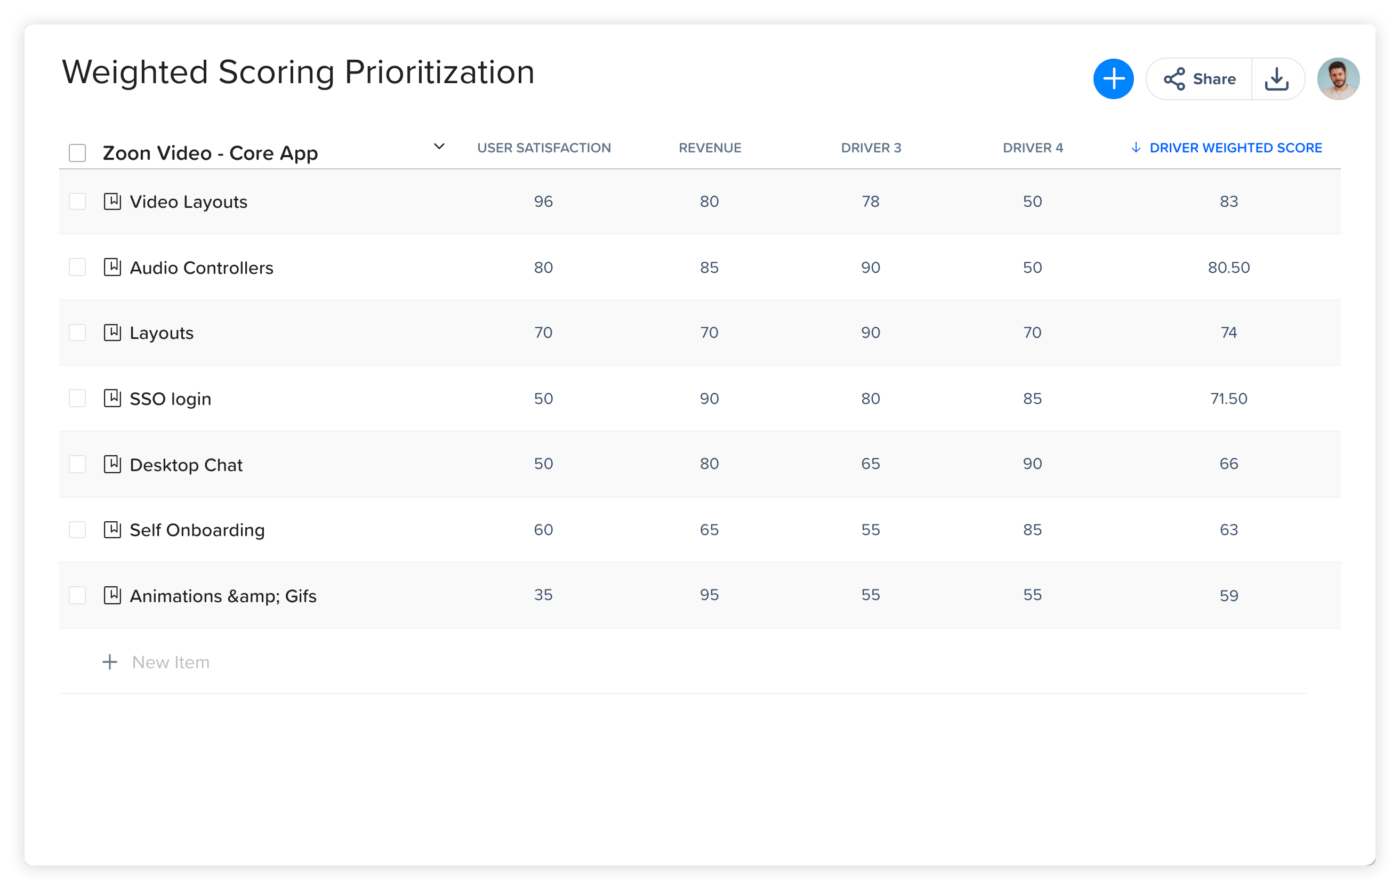Check the Layouts row checkbox
1400x890 pixels.
click(x=77, y=332)
